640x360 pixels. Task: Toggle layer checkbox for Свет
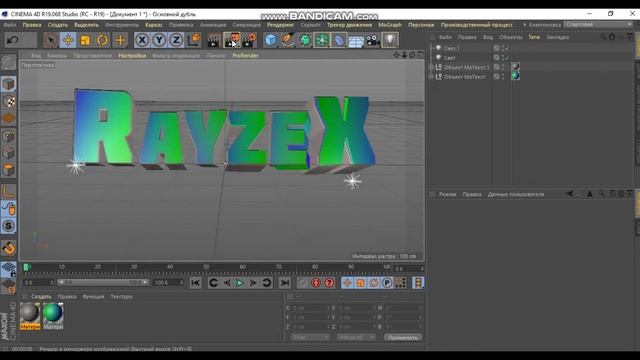[496, 58]
